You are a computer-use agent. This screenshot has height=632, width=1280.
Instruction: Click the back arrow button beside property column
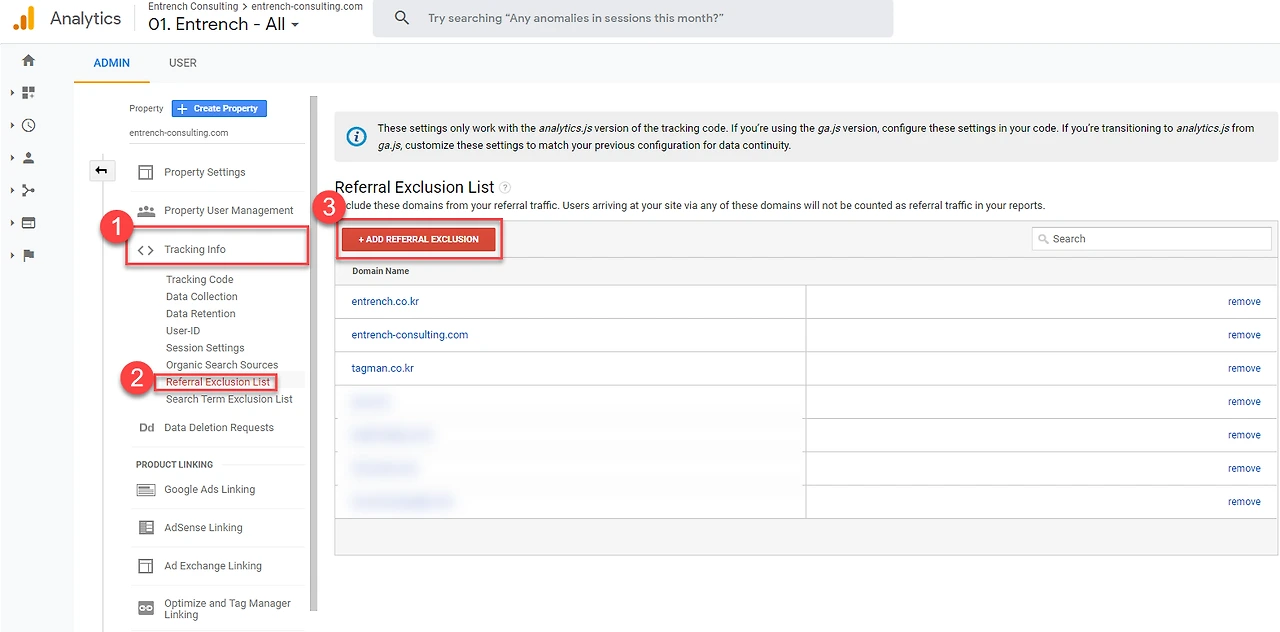click(x=100, y=171)
